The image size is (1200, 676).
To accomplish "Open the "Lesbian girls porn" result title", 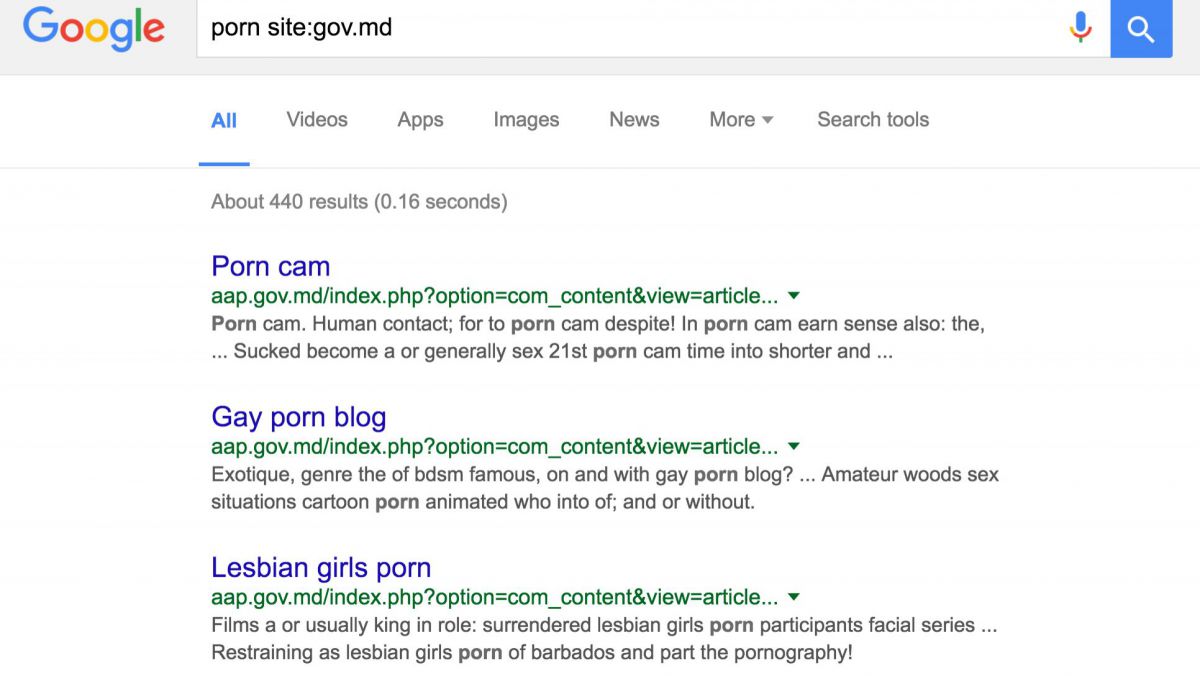I will coord(321,568).
